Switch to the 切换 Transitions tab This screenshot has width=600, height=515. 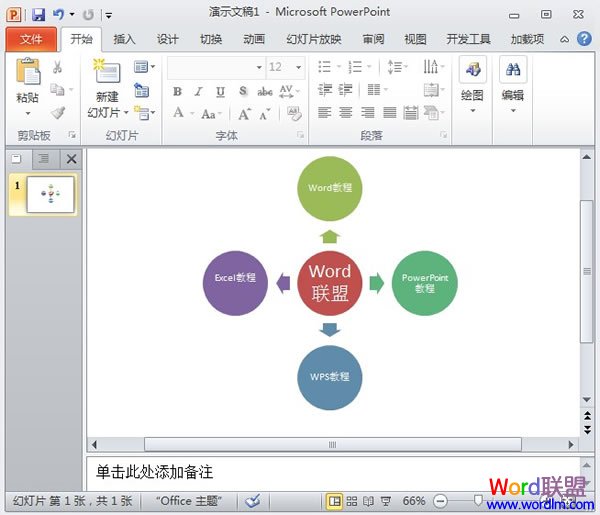[x=211, y=39]
